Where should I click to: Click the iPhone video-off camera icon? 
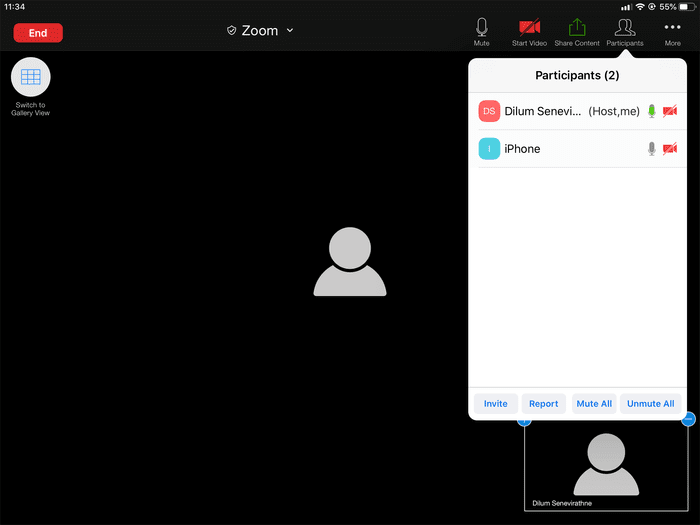(x=670, y=149)
